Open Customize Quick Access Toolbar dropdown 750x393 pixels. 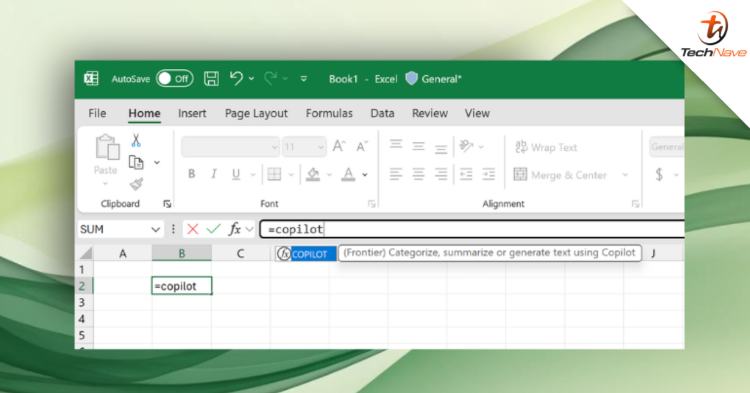pos(304,79)
